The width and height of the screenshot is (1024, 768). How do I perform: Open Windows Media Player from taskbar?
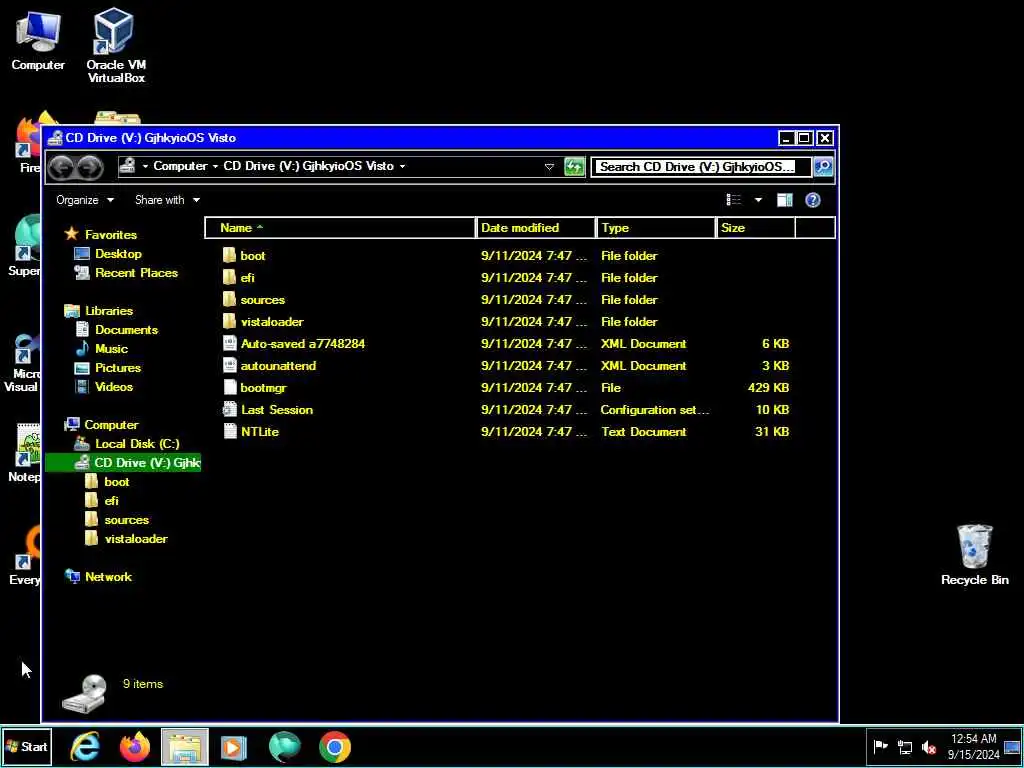click(x=234, y=746)
